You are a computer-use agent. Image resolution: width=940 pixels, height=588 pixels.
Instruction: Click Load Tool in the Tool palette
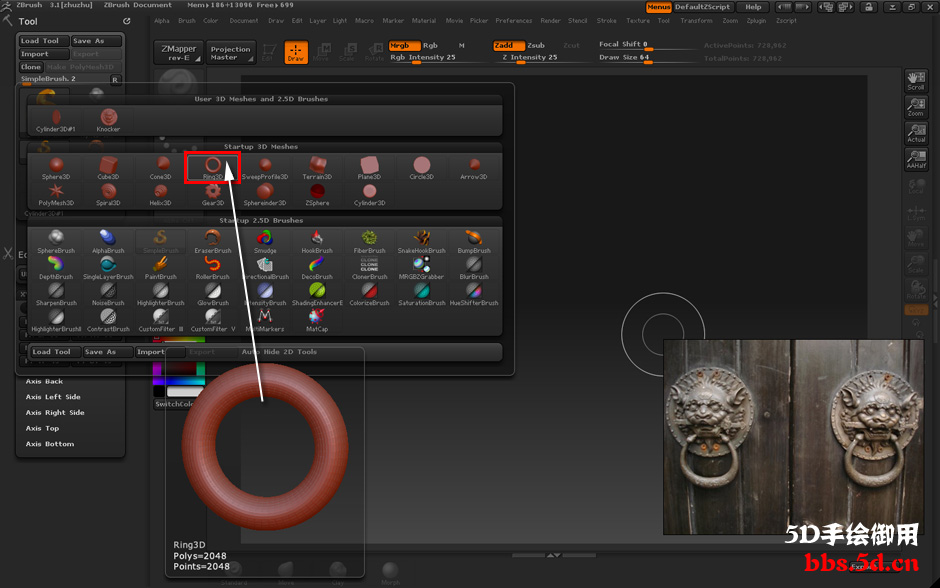pos(43,41)
